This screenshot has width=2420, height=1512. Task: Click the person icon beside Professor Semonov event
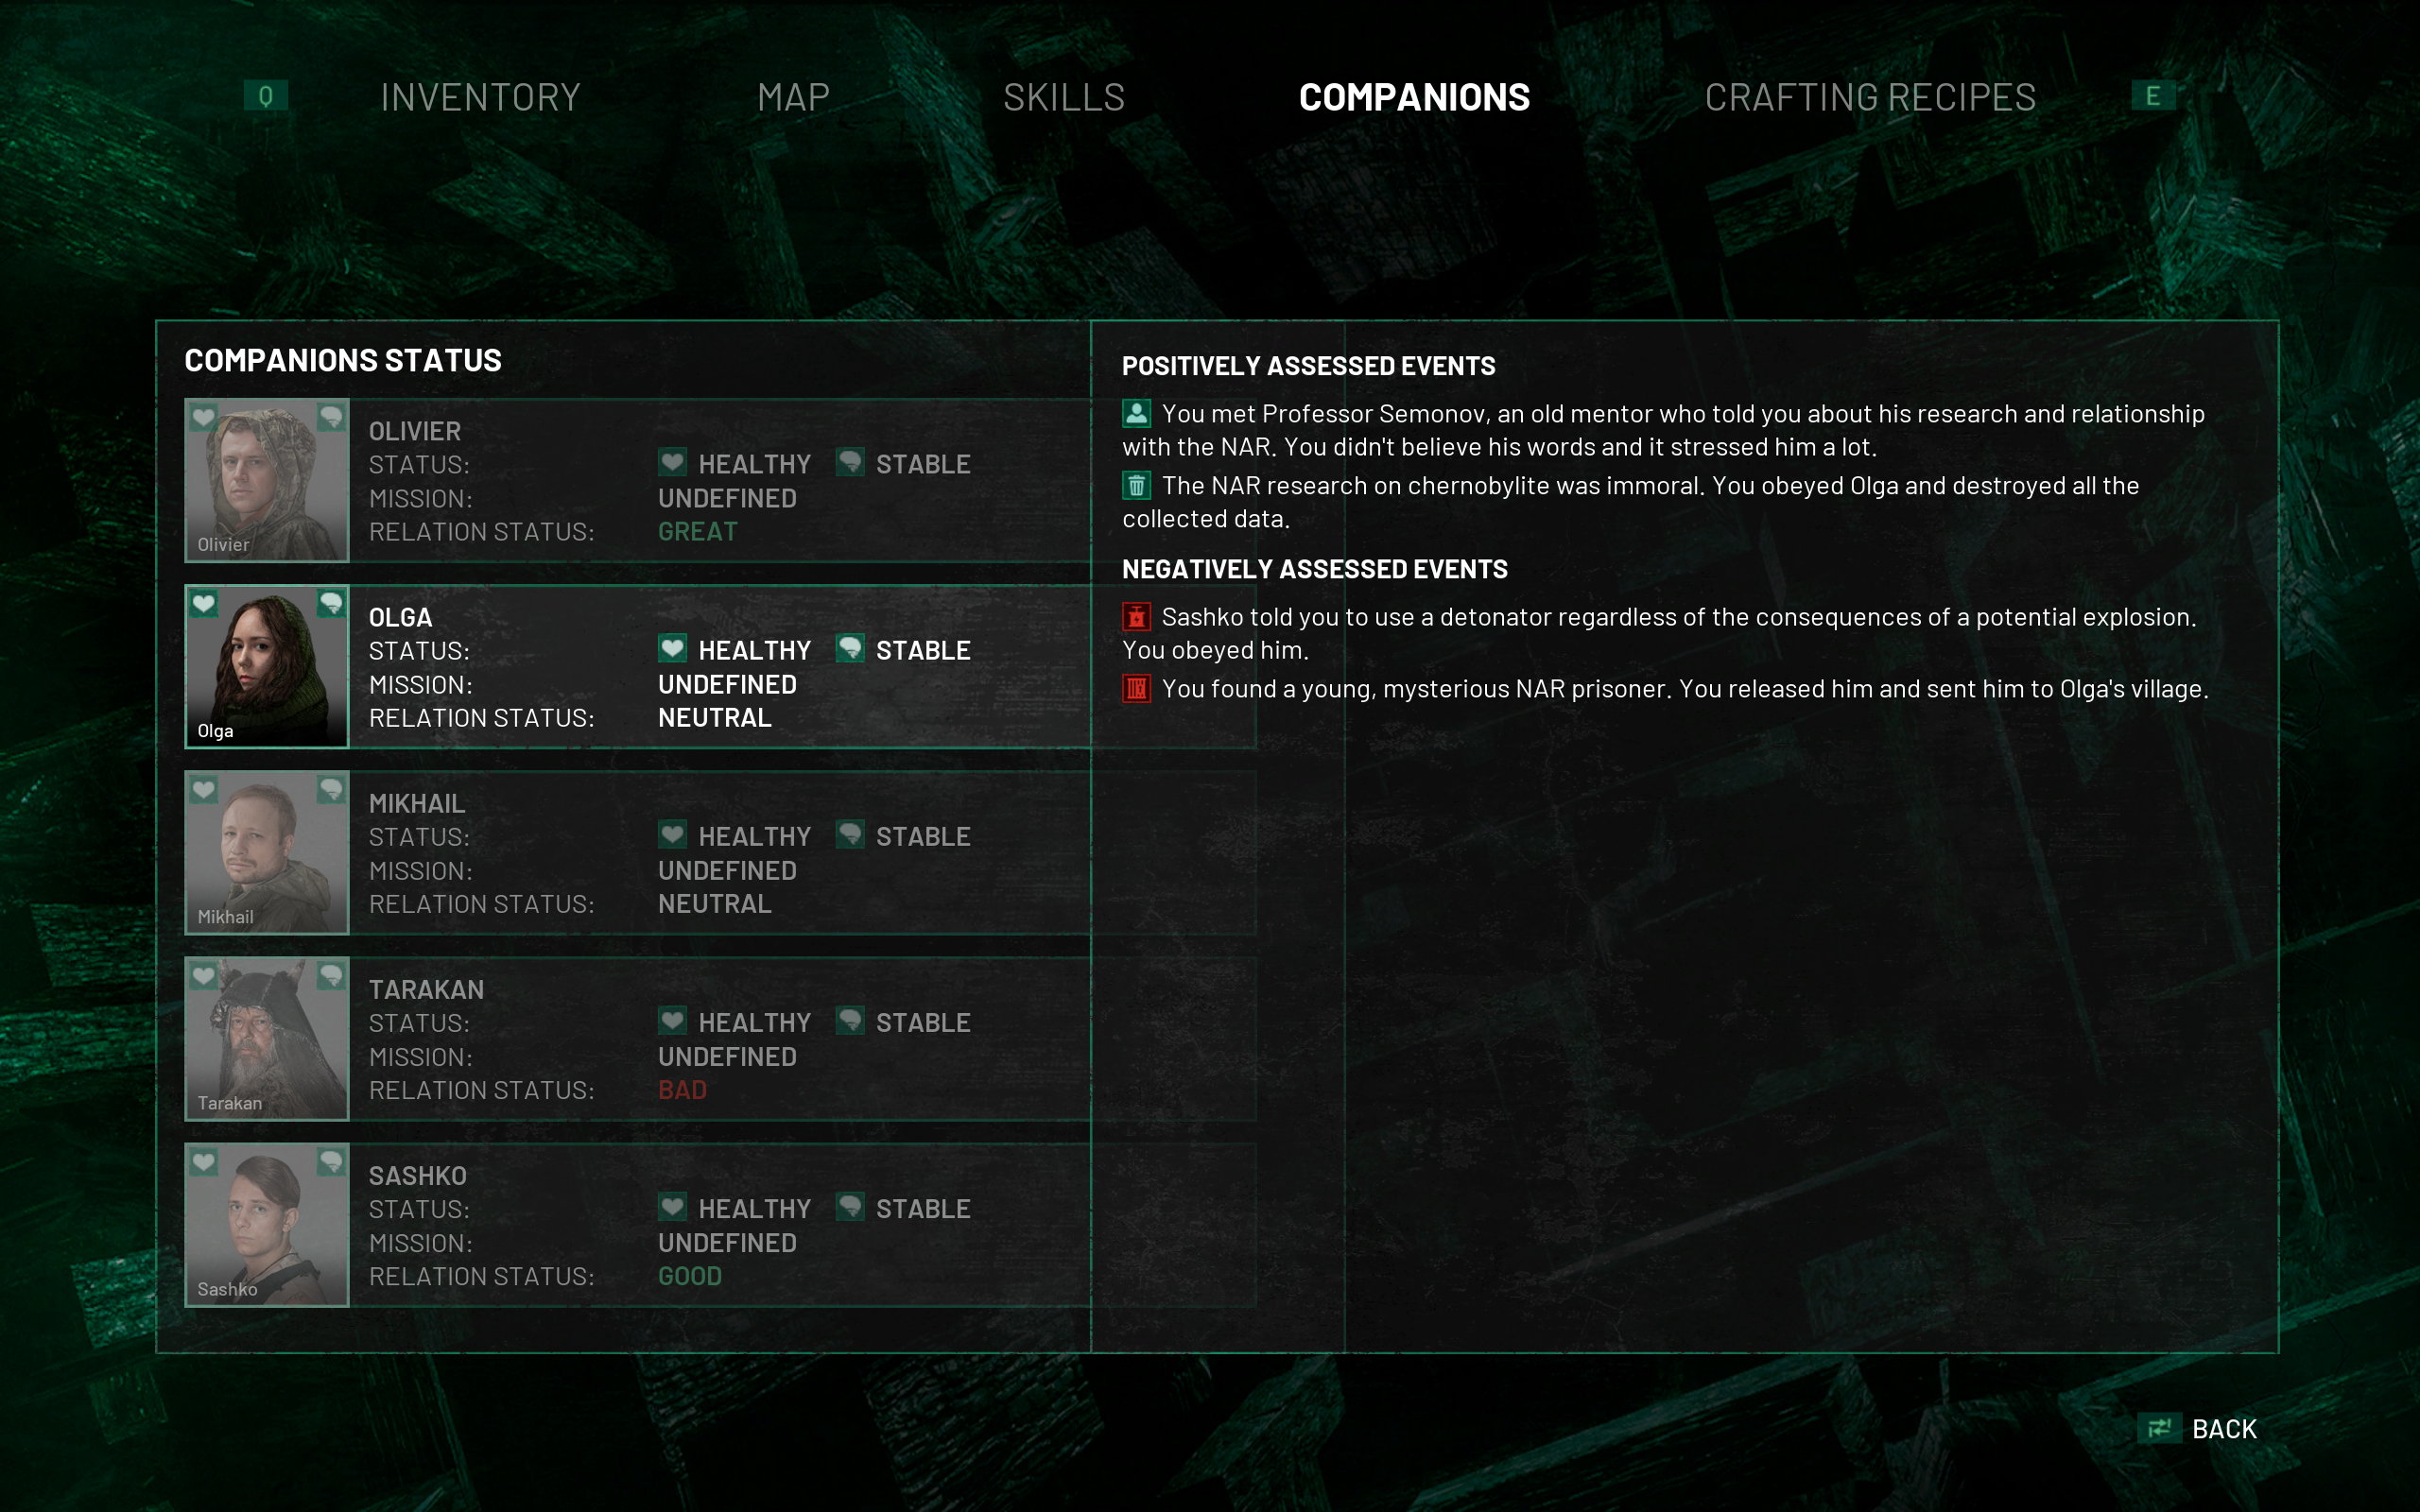point(1136,413)
